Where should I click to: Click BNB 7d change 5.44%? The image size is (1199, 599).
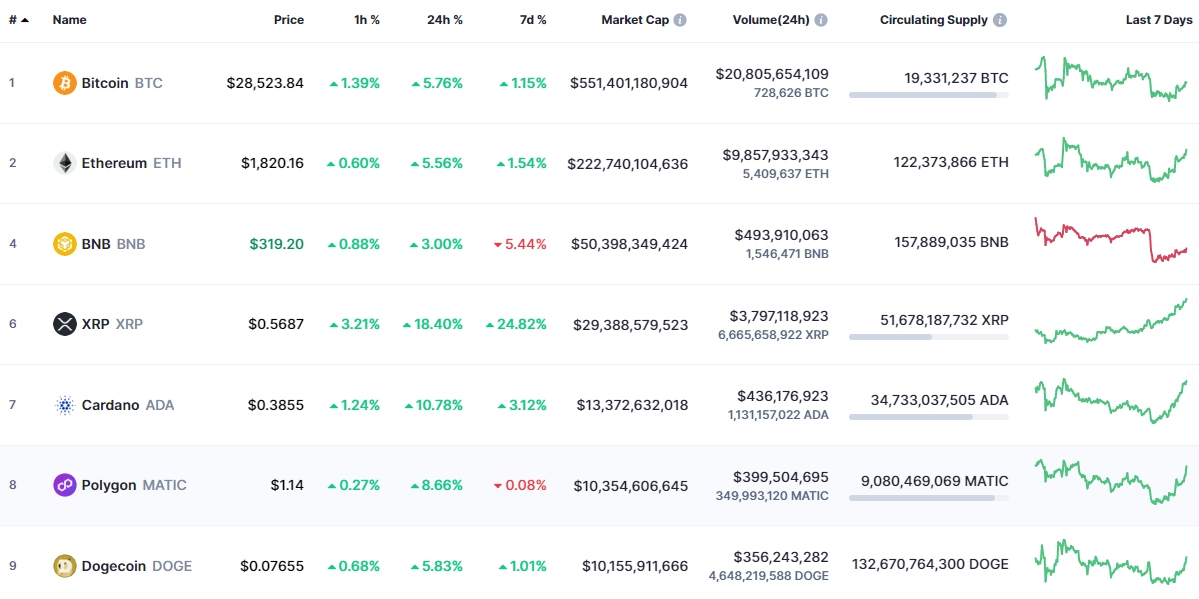pos(520,244)
